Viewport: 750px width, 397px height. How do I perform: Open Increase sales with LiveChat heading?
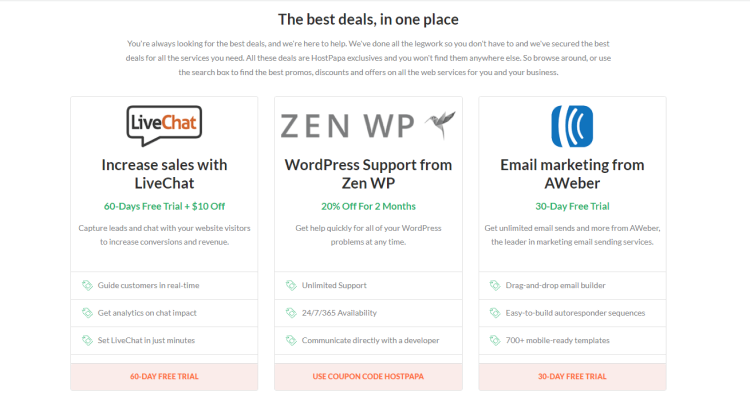(x=164, y=174)
